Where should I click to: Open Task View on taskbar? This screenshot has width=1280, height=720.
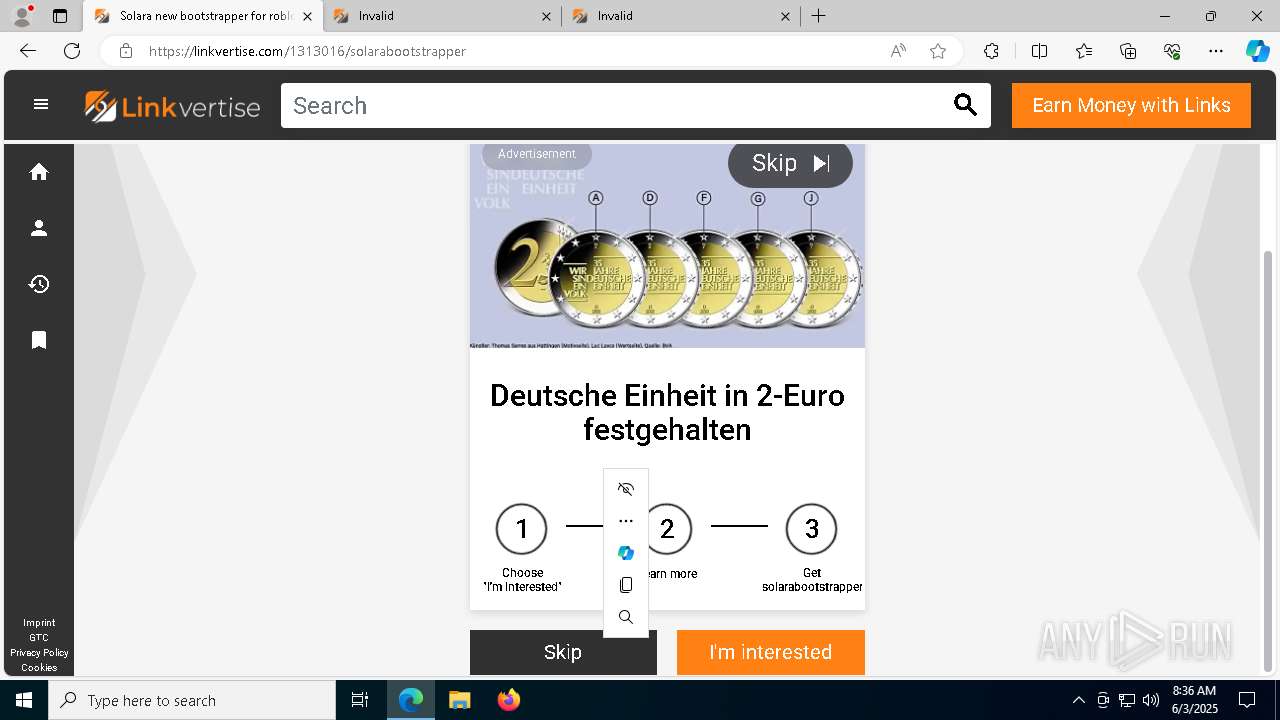coord(360,700)
